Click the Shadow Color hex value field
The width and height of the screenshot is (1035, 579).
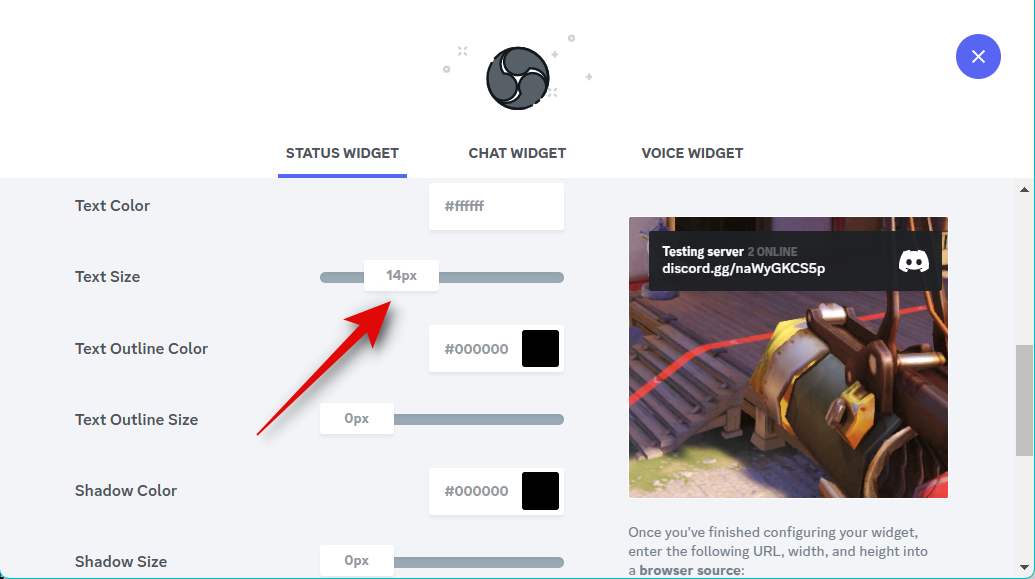tap(476, 491)
